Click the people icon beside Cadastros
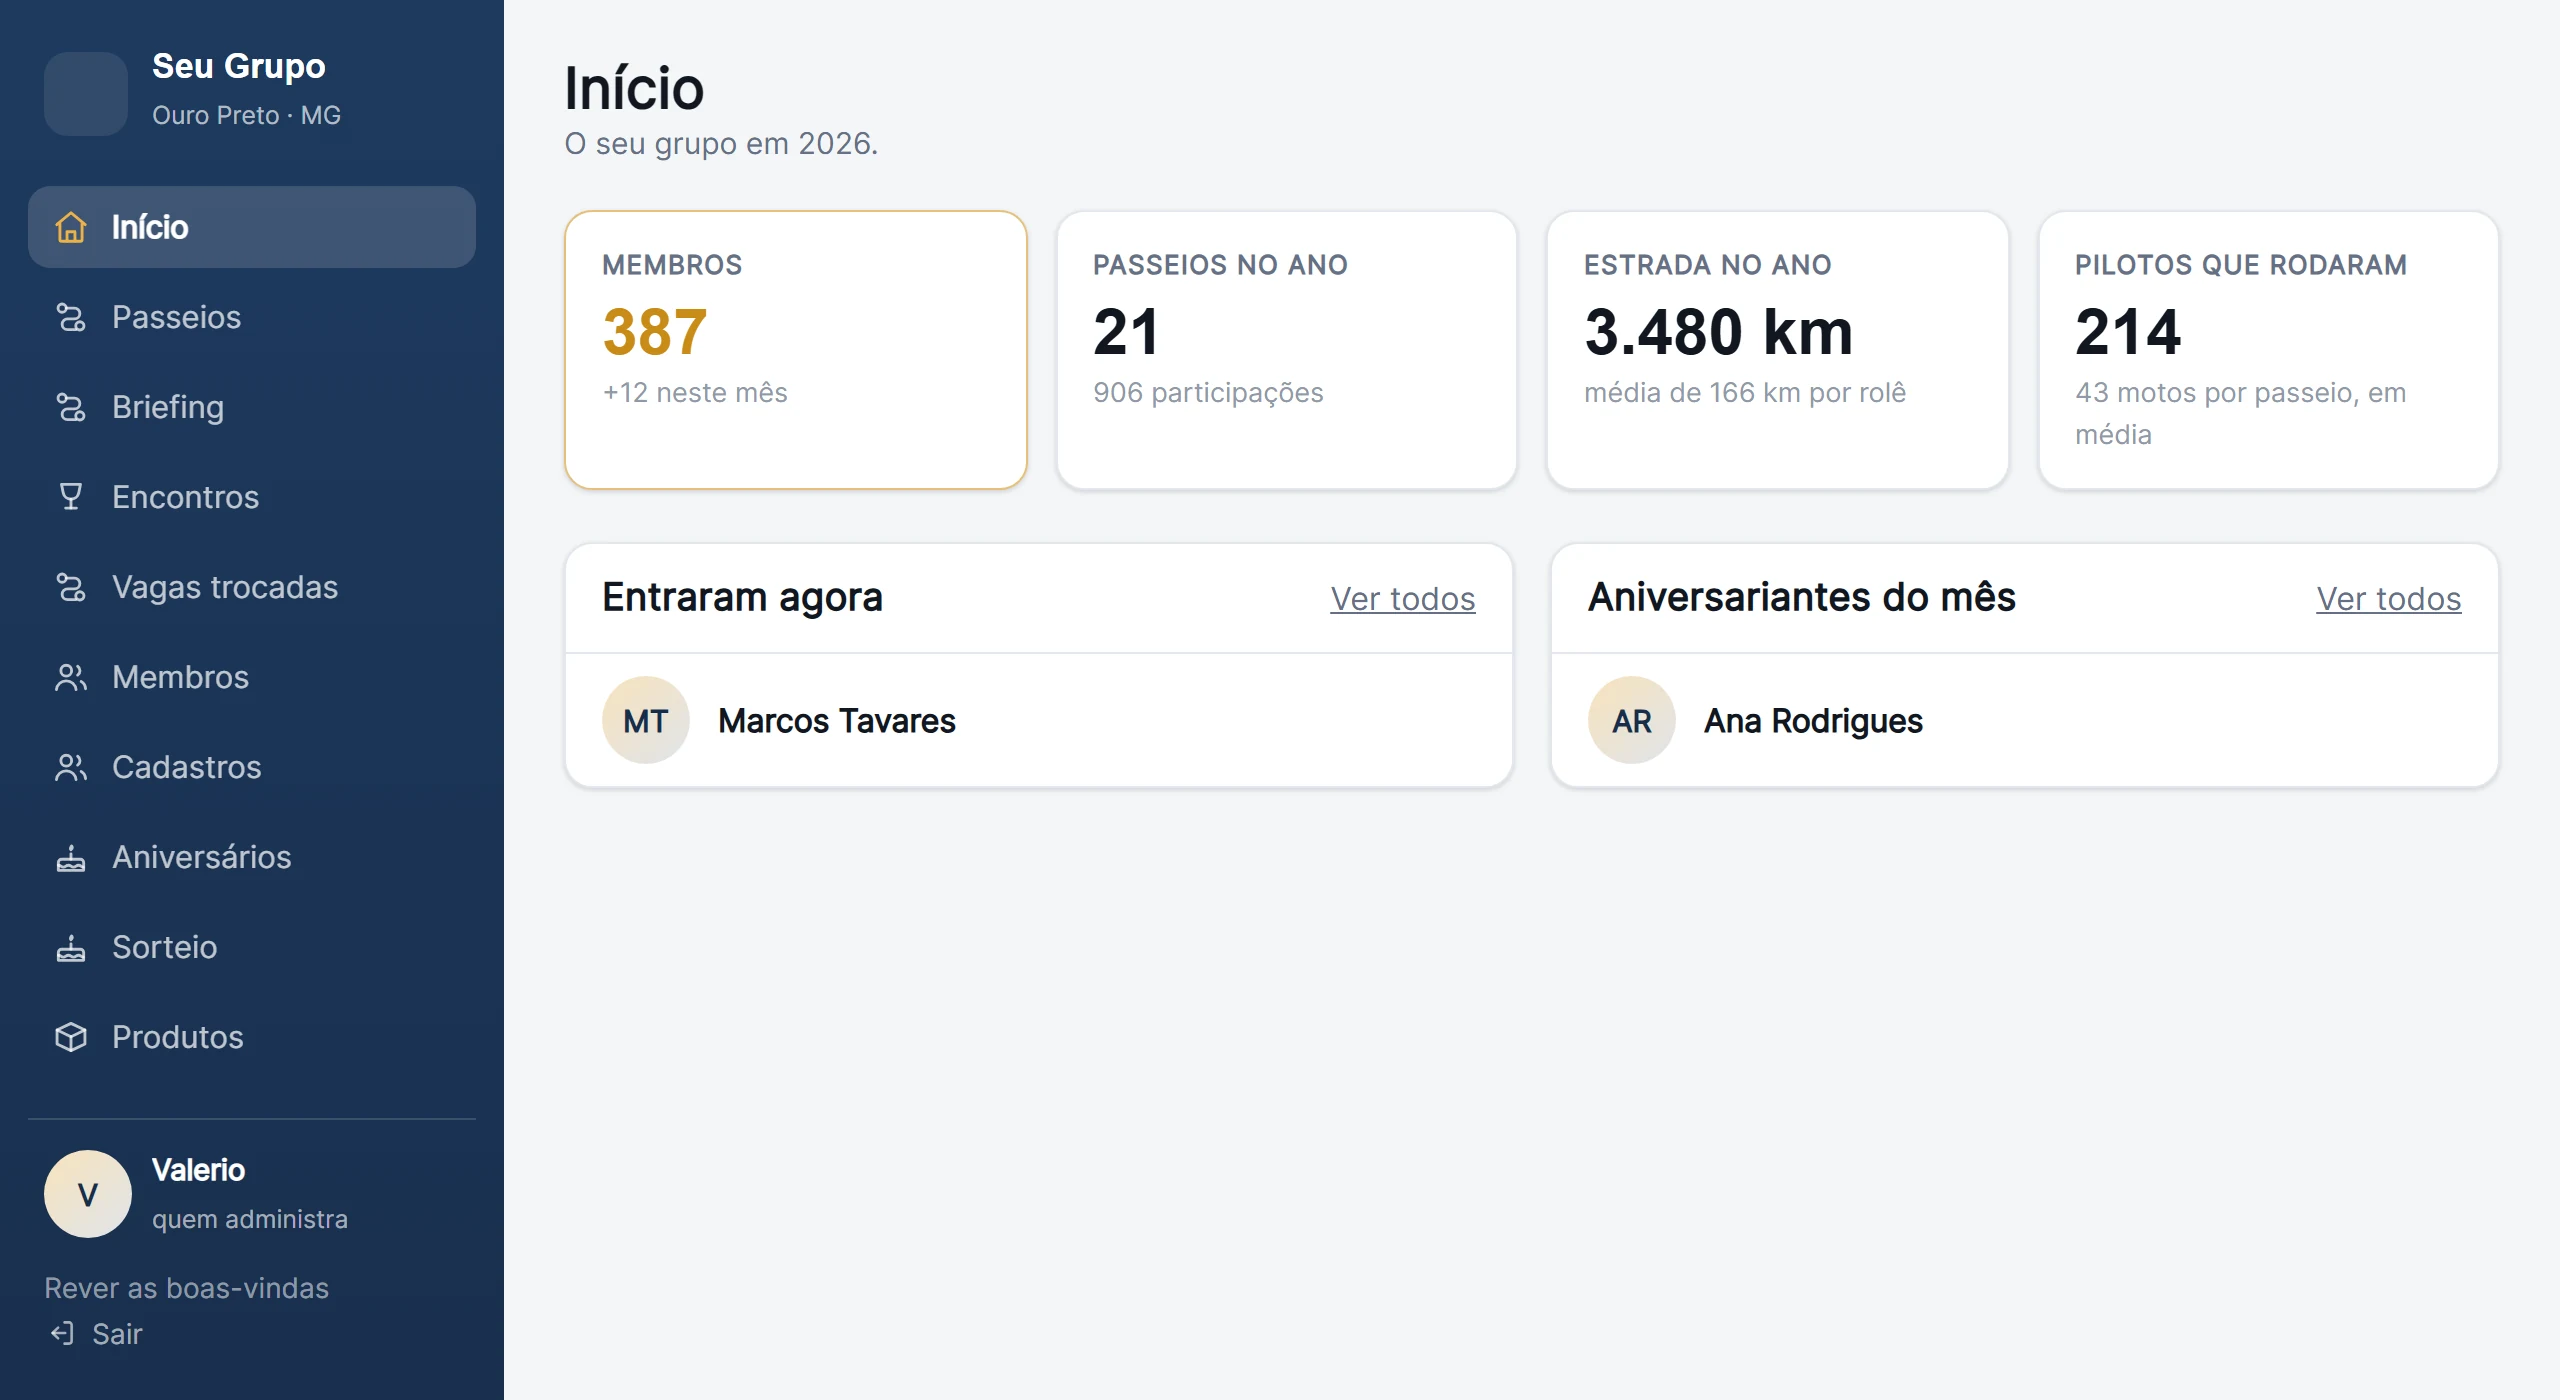The width and height of the screenshot is (2560, 1400). coord(71,767)
